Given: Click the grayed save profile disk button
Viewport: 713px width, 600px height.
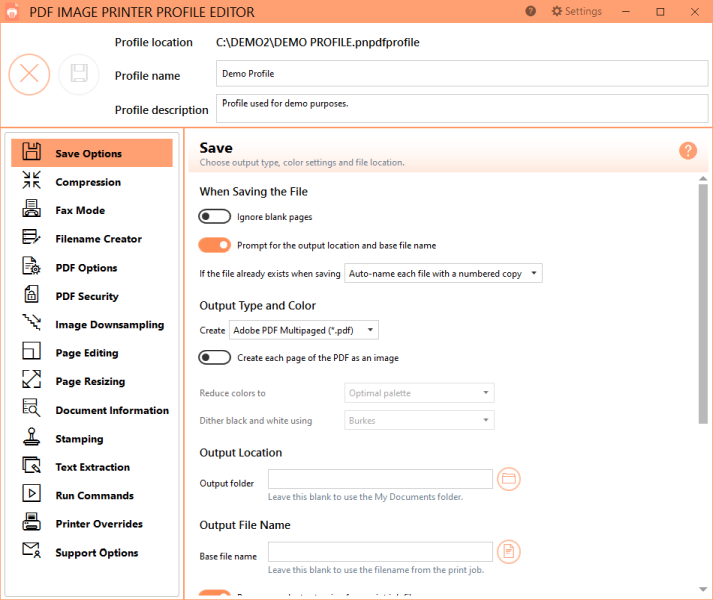Looking at the screenshot, I should (79, 74).
